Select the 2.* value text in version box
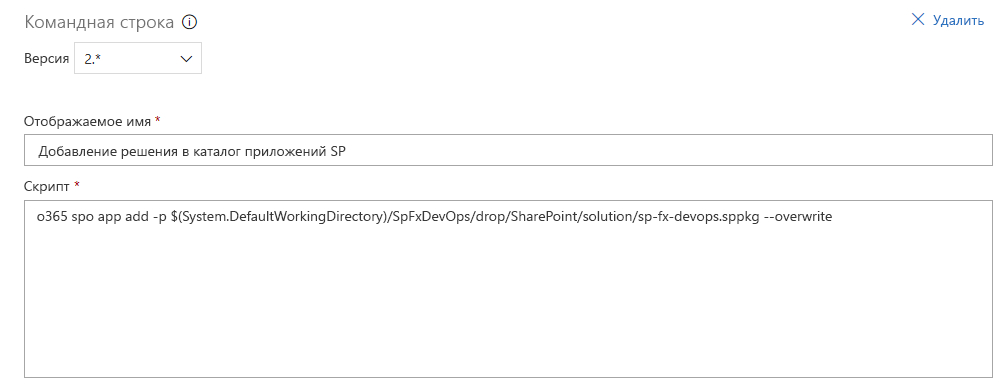1008x382 pixels. pyautogui.click(x=94, y=59)
